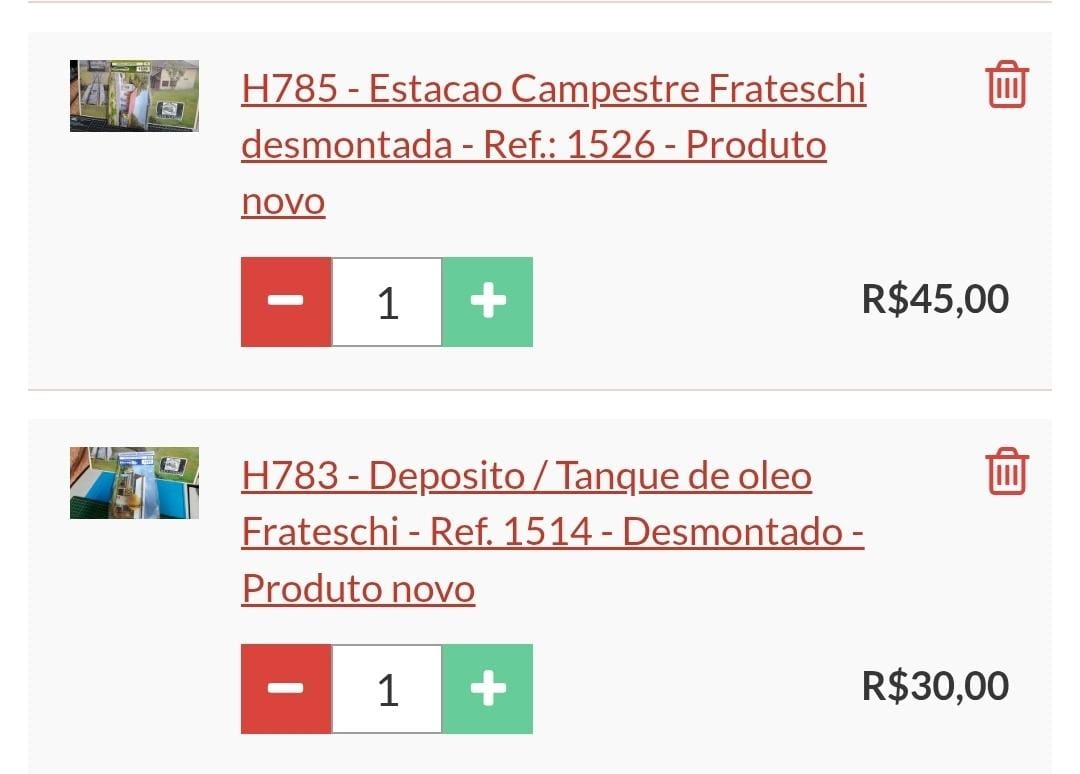Image resolution: width=1080 pixels, height=774 pixels.
Task: Click the word 'novo' ending the H785 title
Action: (x=283, y=202)
